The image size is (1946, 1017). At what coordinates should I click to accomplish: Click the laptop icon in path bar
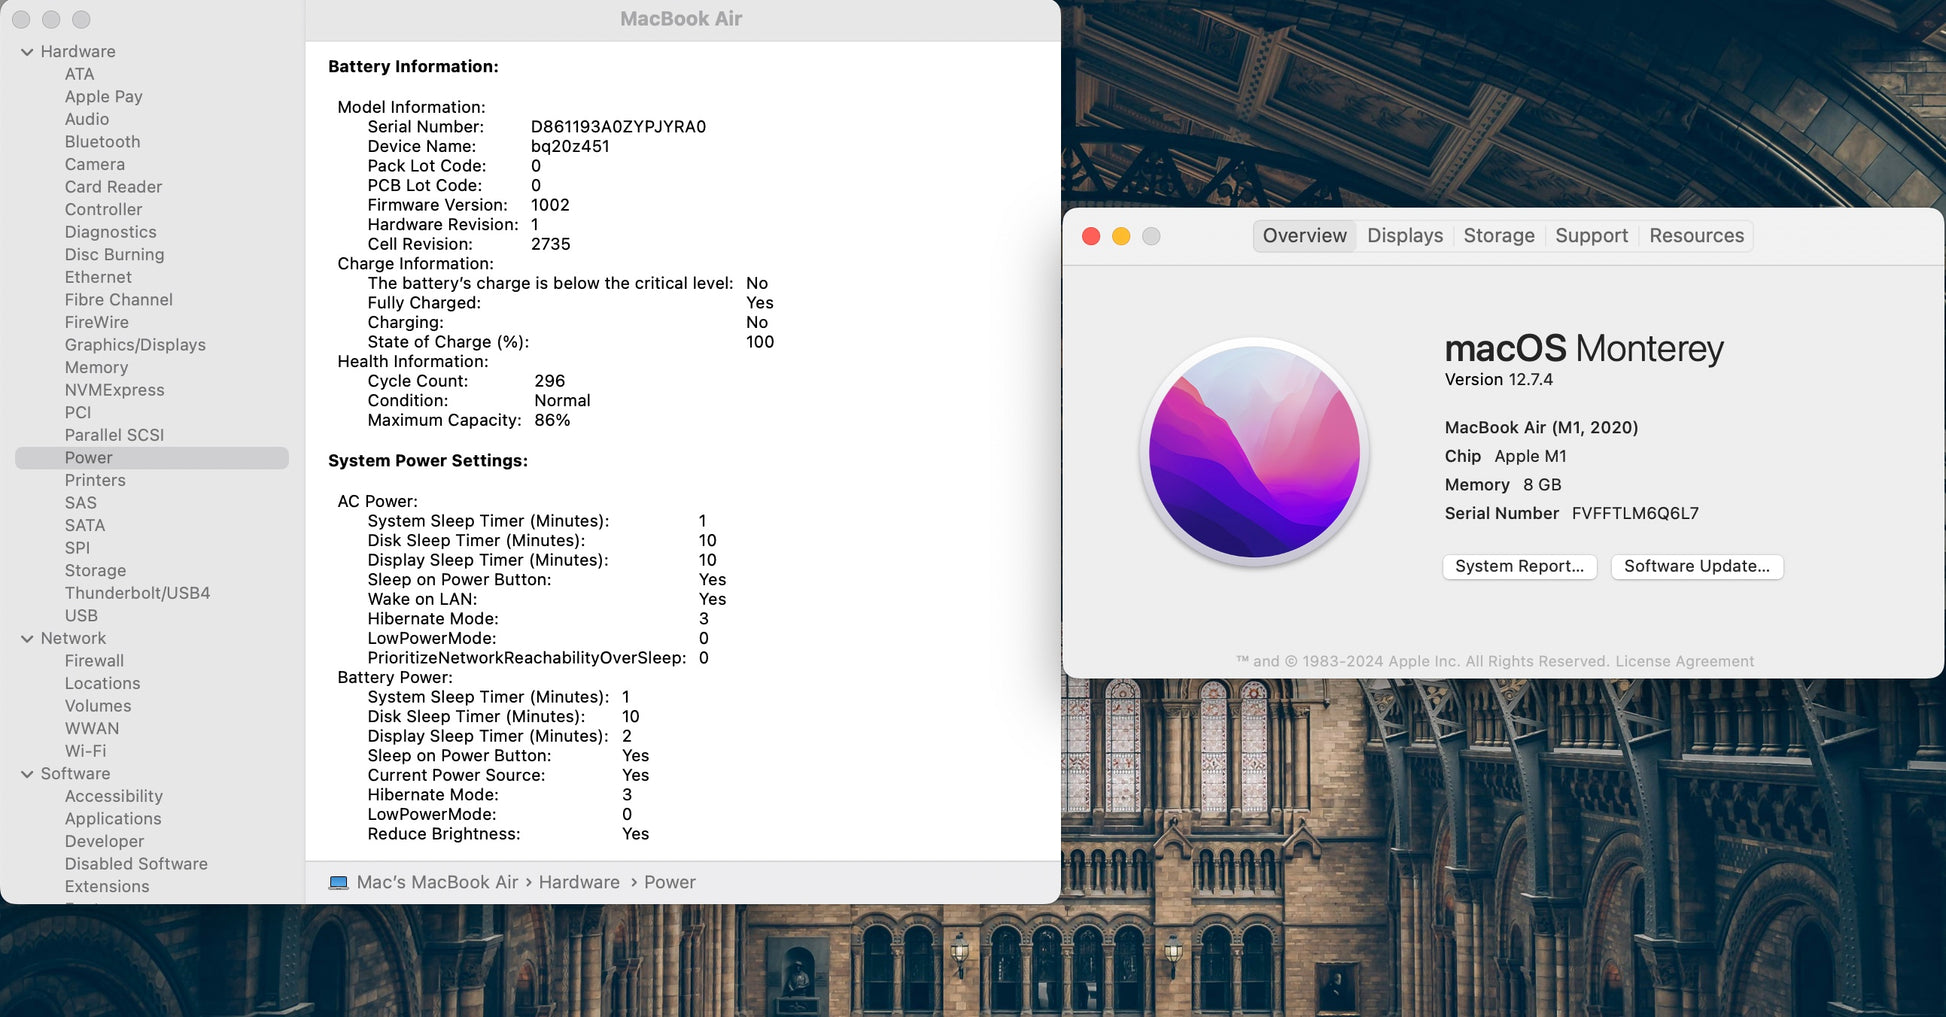(339, 883)
